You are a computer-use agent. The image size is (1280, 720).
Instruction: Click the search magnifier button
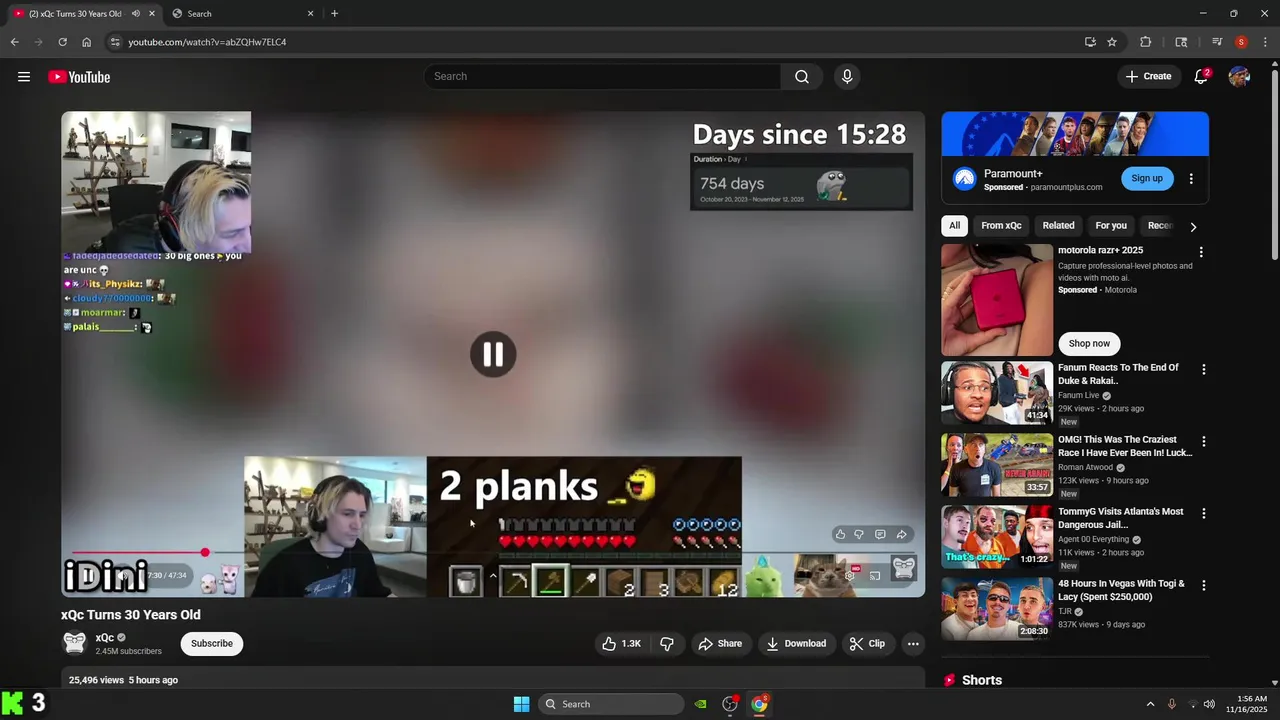click(x=802, y=77)
